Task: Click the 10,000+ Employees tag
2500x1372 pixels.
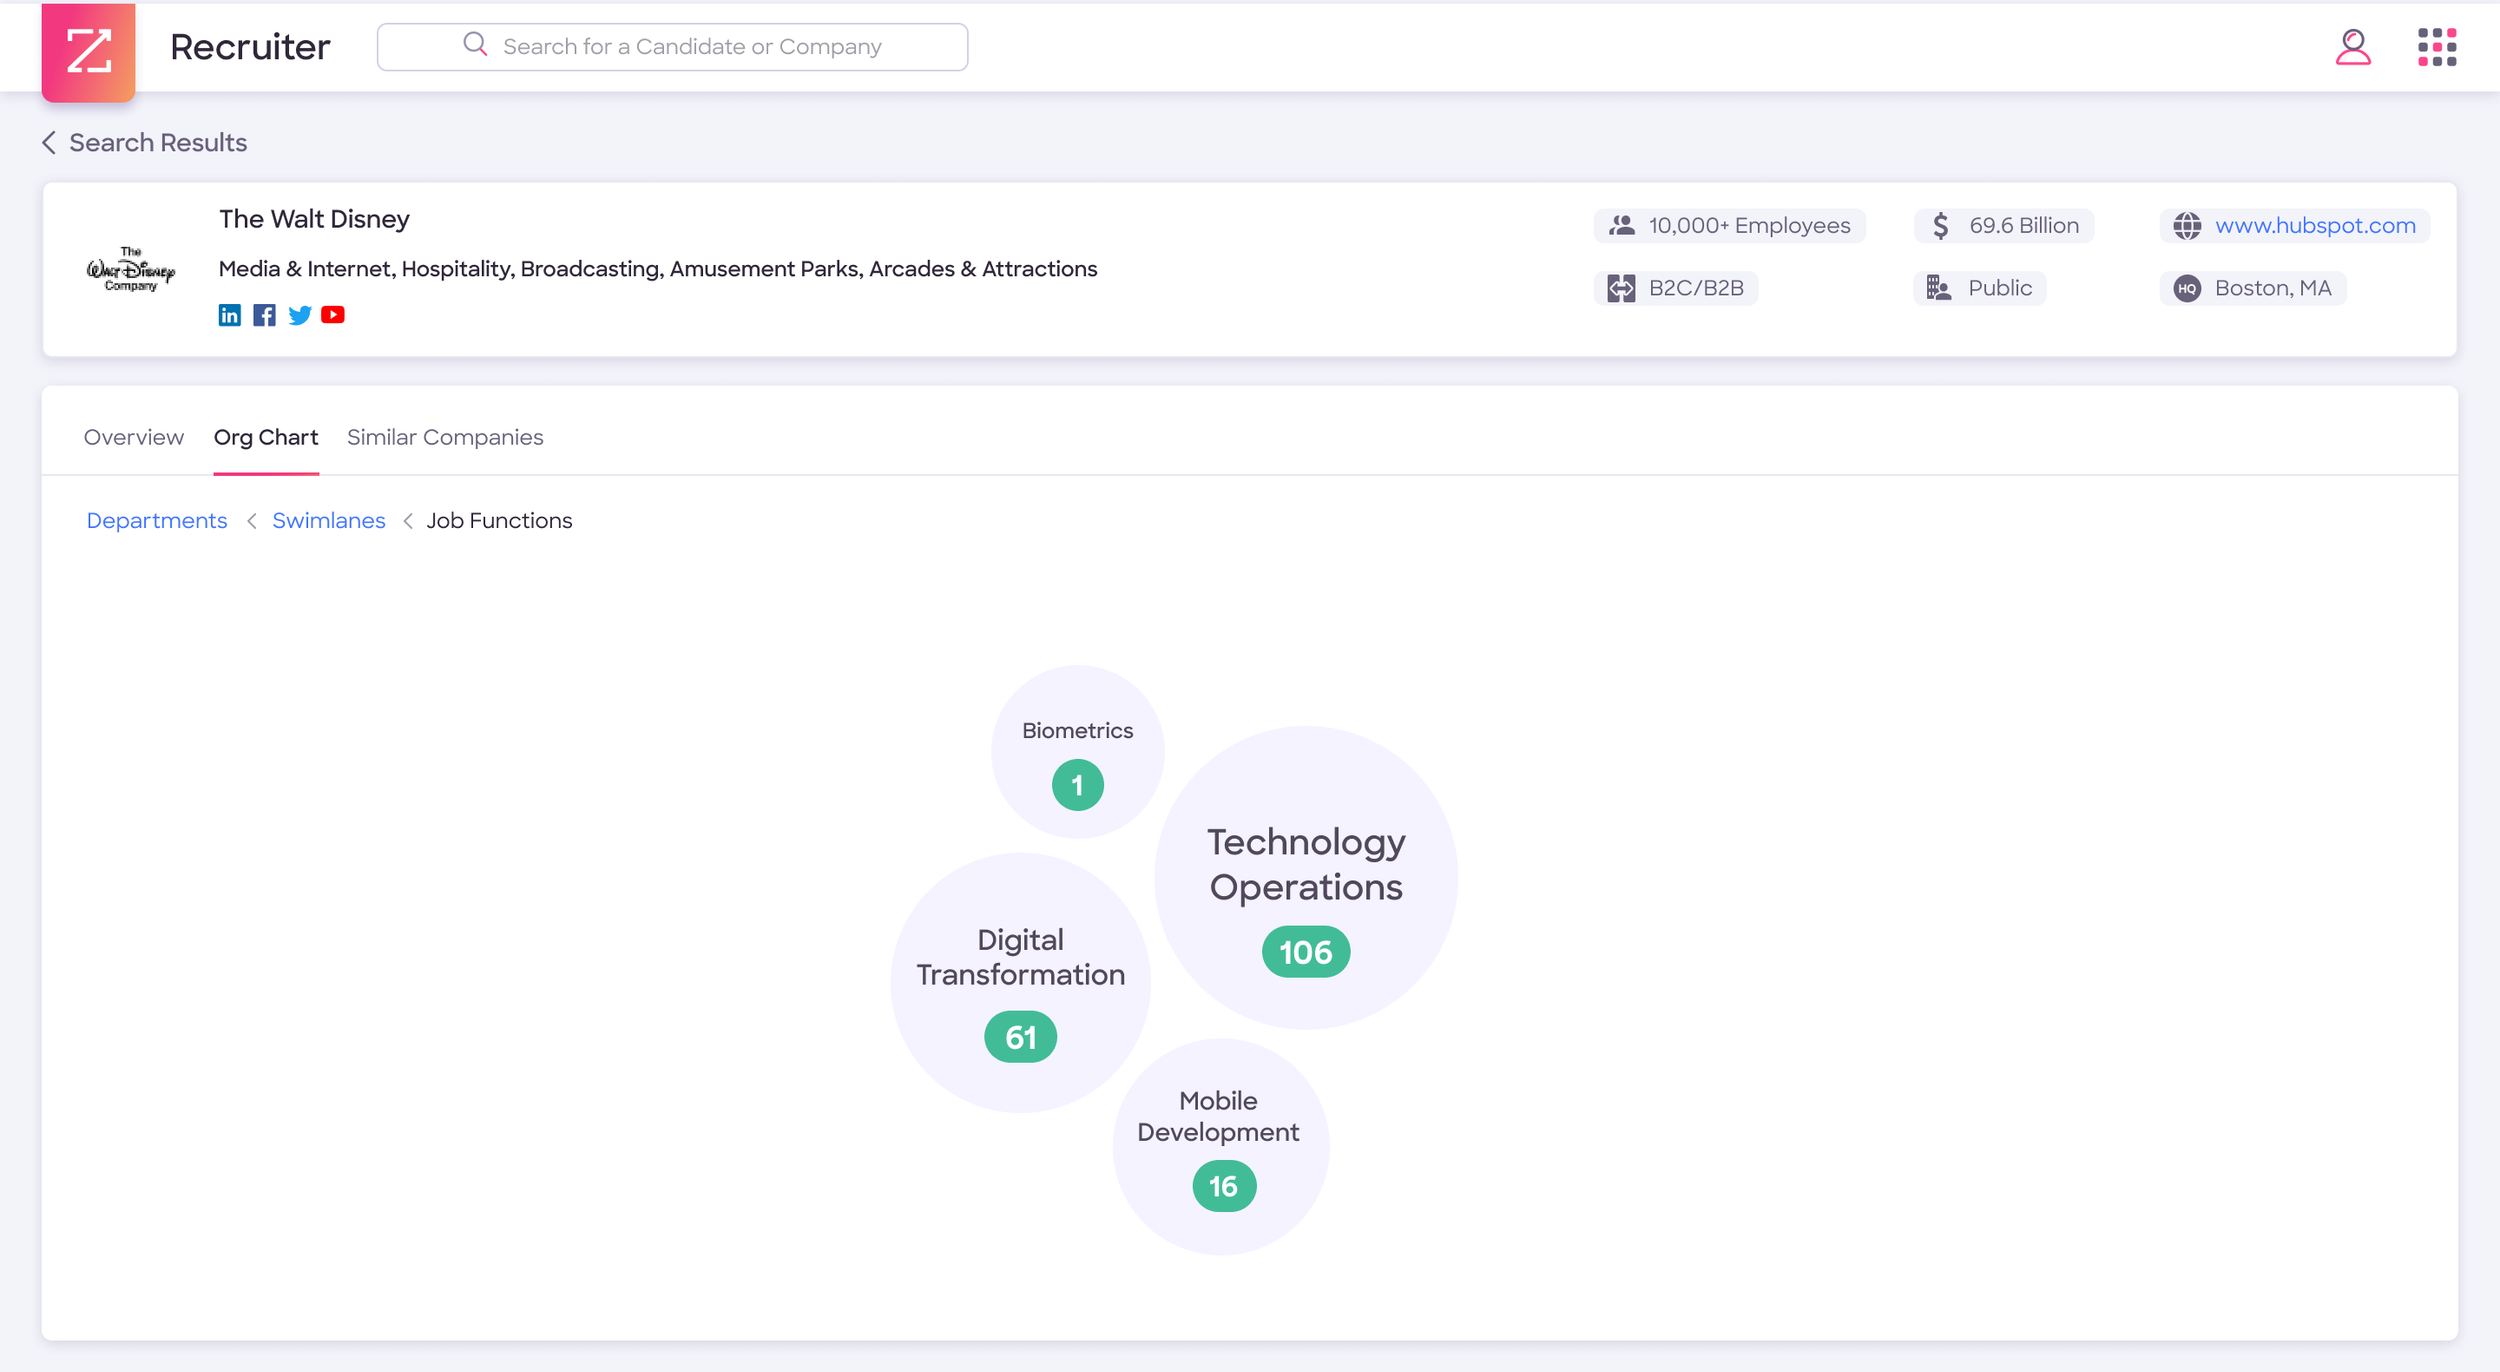Action: pos(1729,226)
